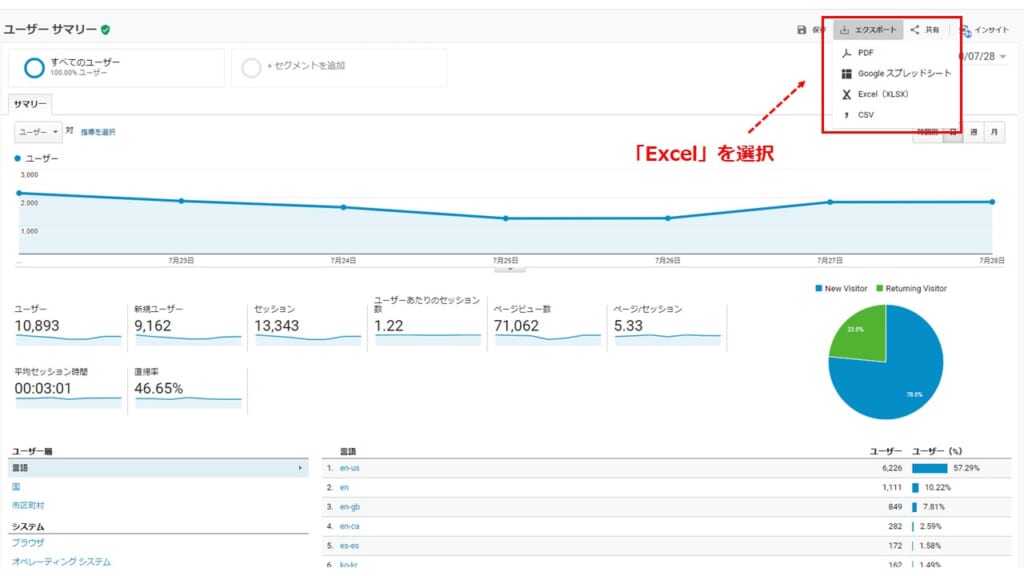Open the date range dropdown arrow
The image size is (1024, 576).
(1003, 57)
